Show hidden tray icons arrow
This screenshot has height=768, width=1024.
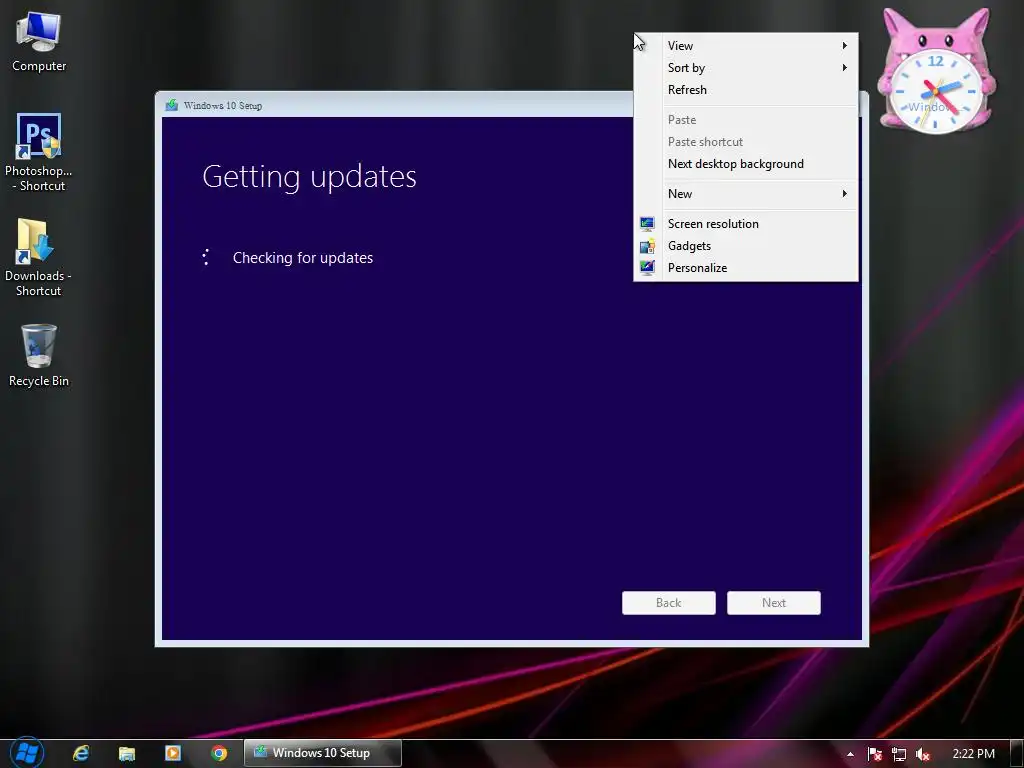[850, 754]
